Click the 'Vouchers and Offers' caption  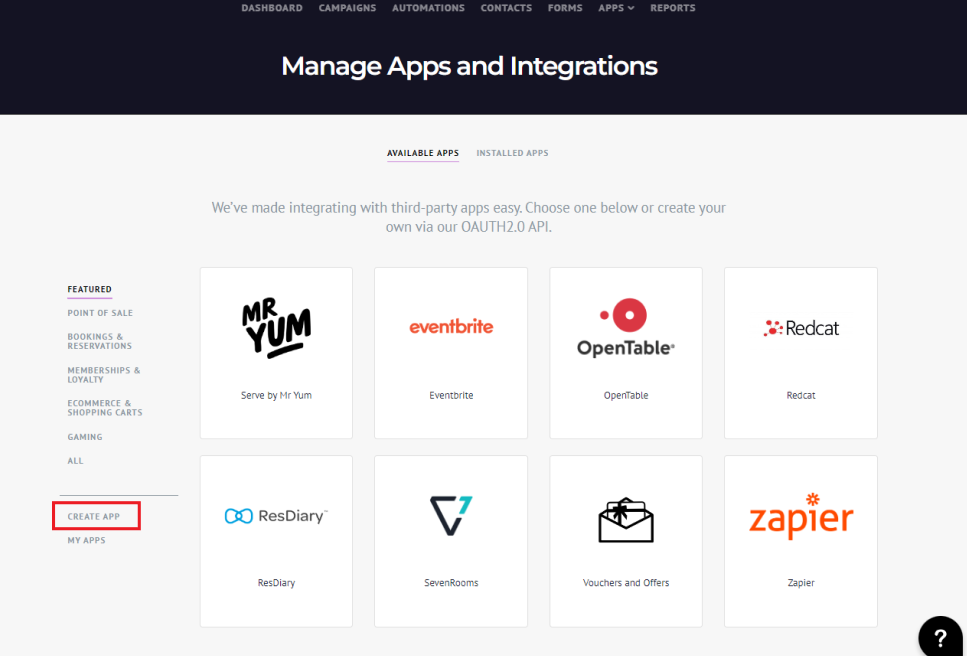pyautogui.click(x=626, y=583)
